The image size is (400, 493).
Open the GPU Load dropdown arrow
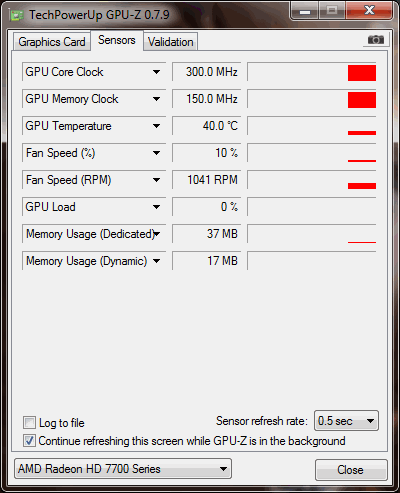pos(156,207)
